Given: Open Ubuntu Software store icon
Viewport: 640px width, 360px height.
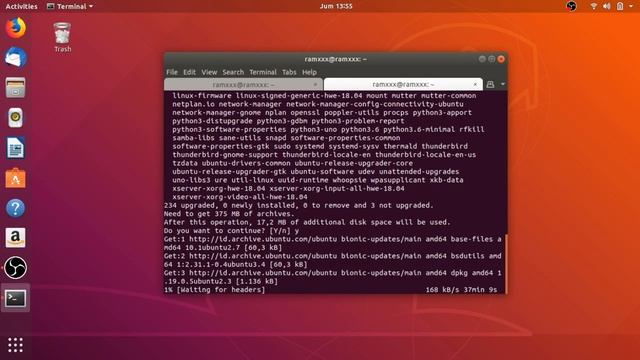Looking at the screenshot, I should coord(16,178).
